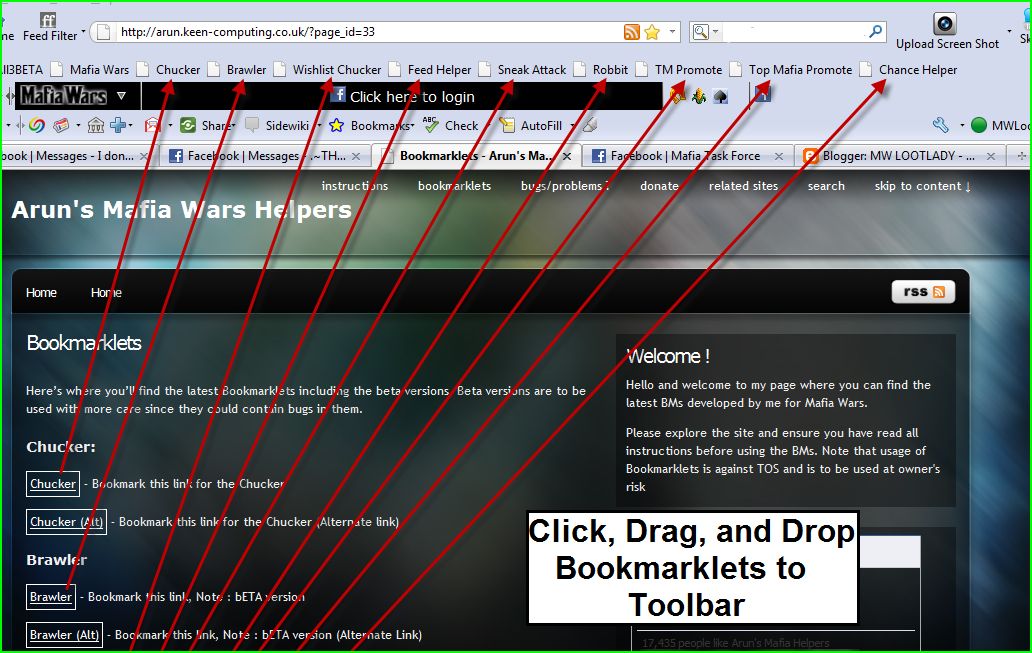This screenshot has height=653, width=1032.
Task: Click the Google swirl toolbar icon
Action: click(37, 125)
